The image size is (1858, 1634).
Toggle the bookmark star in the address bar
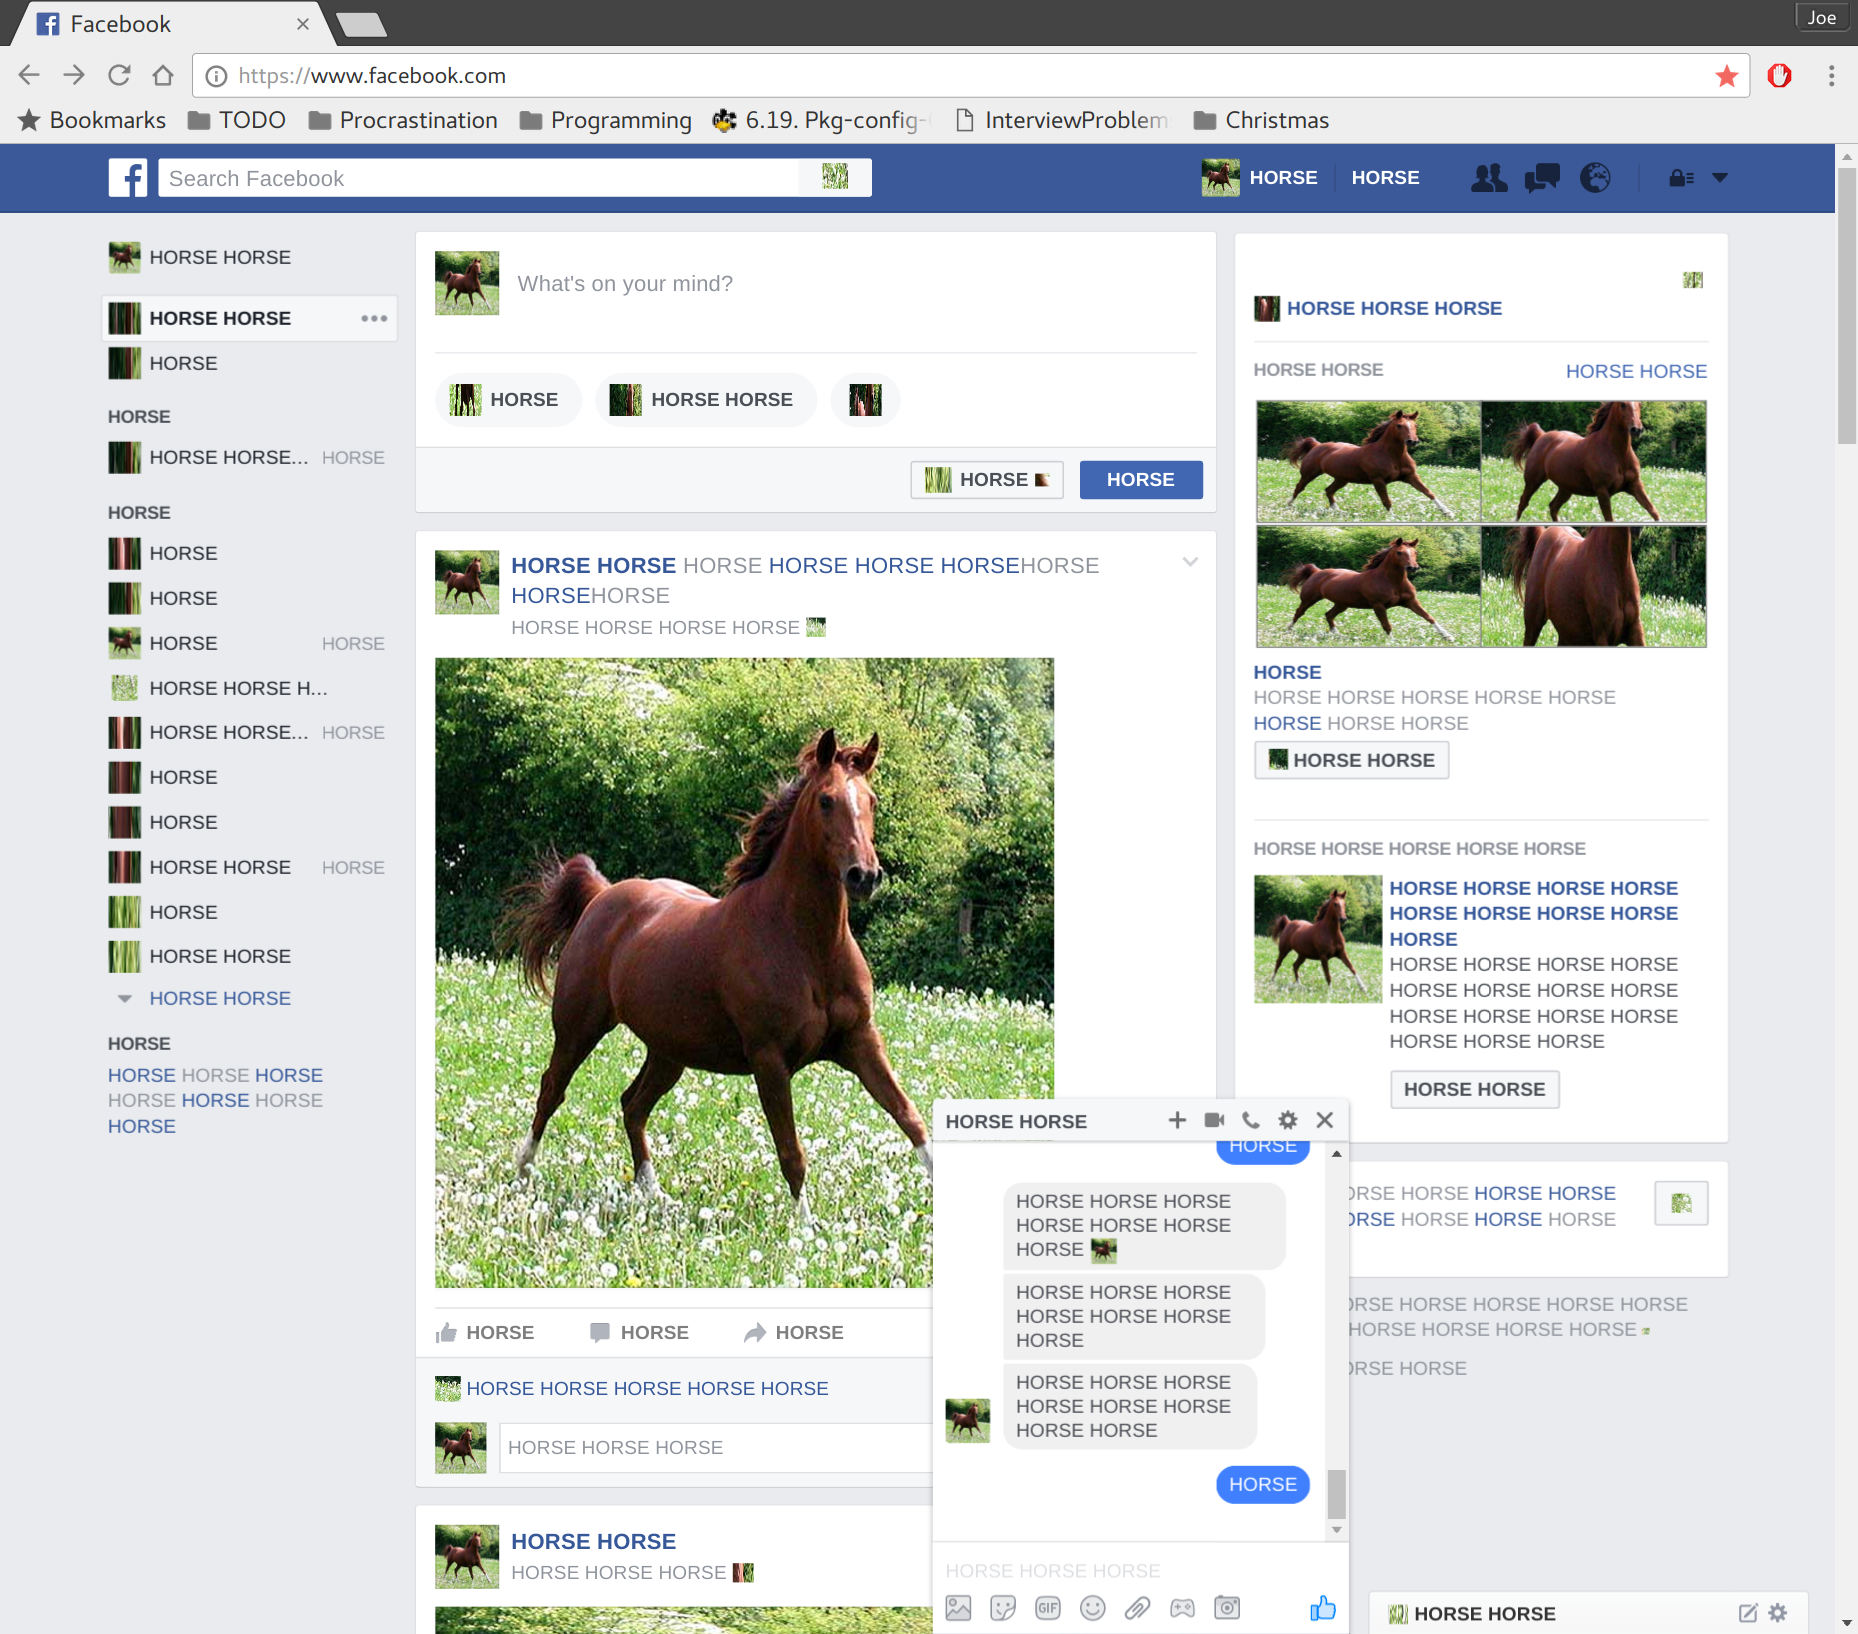1726,75
